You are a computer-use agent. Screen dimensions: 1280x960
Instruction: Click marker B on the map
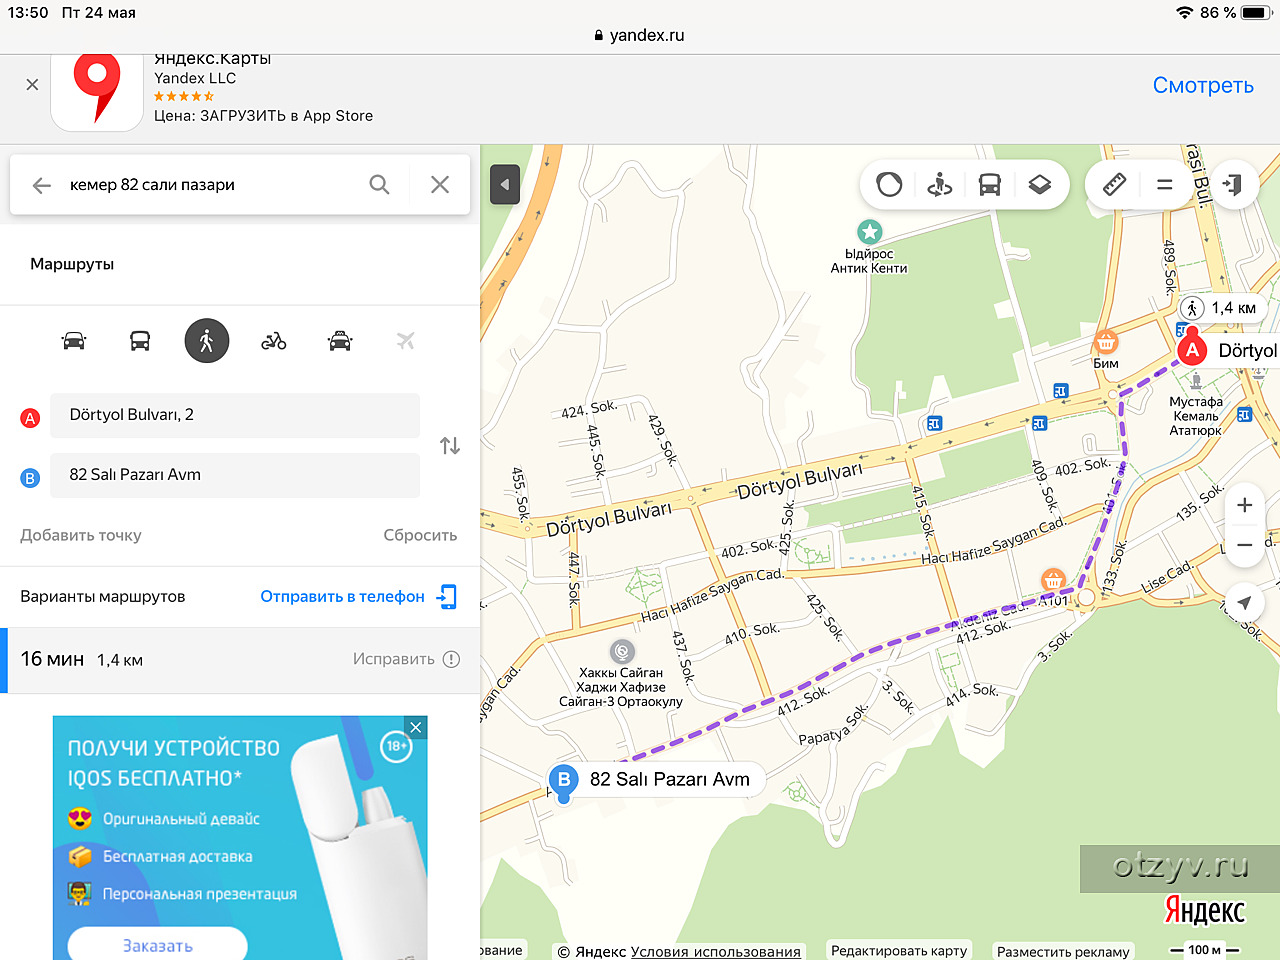click(564, 780)
